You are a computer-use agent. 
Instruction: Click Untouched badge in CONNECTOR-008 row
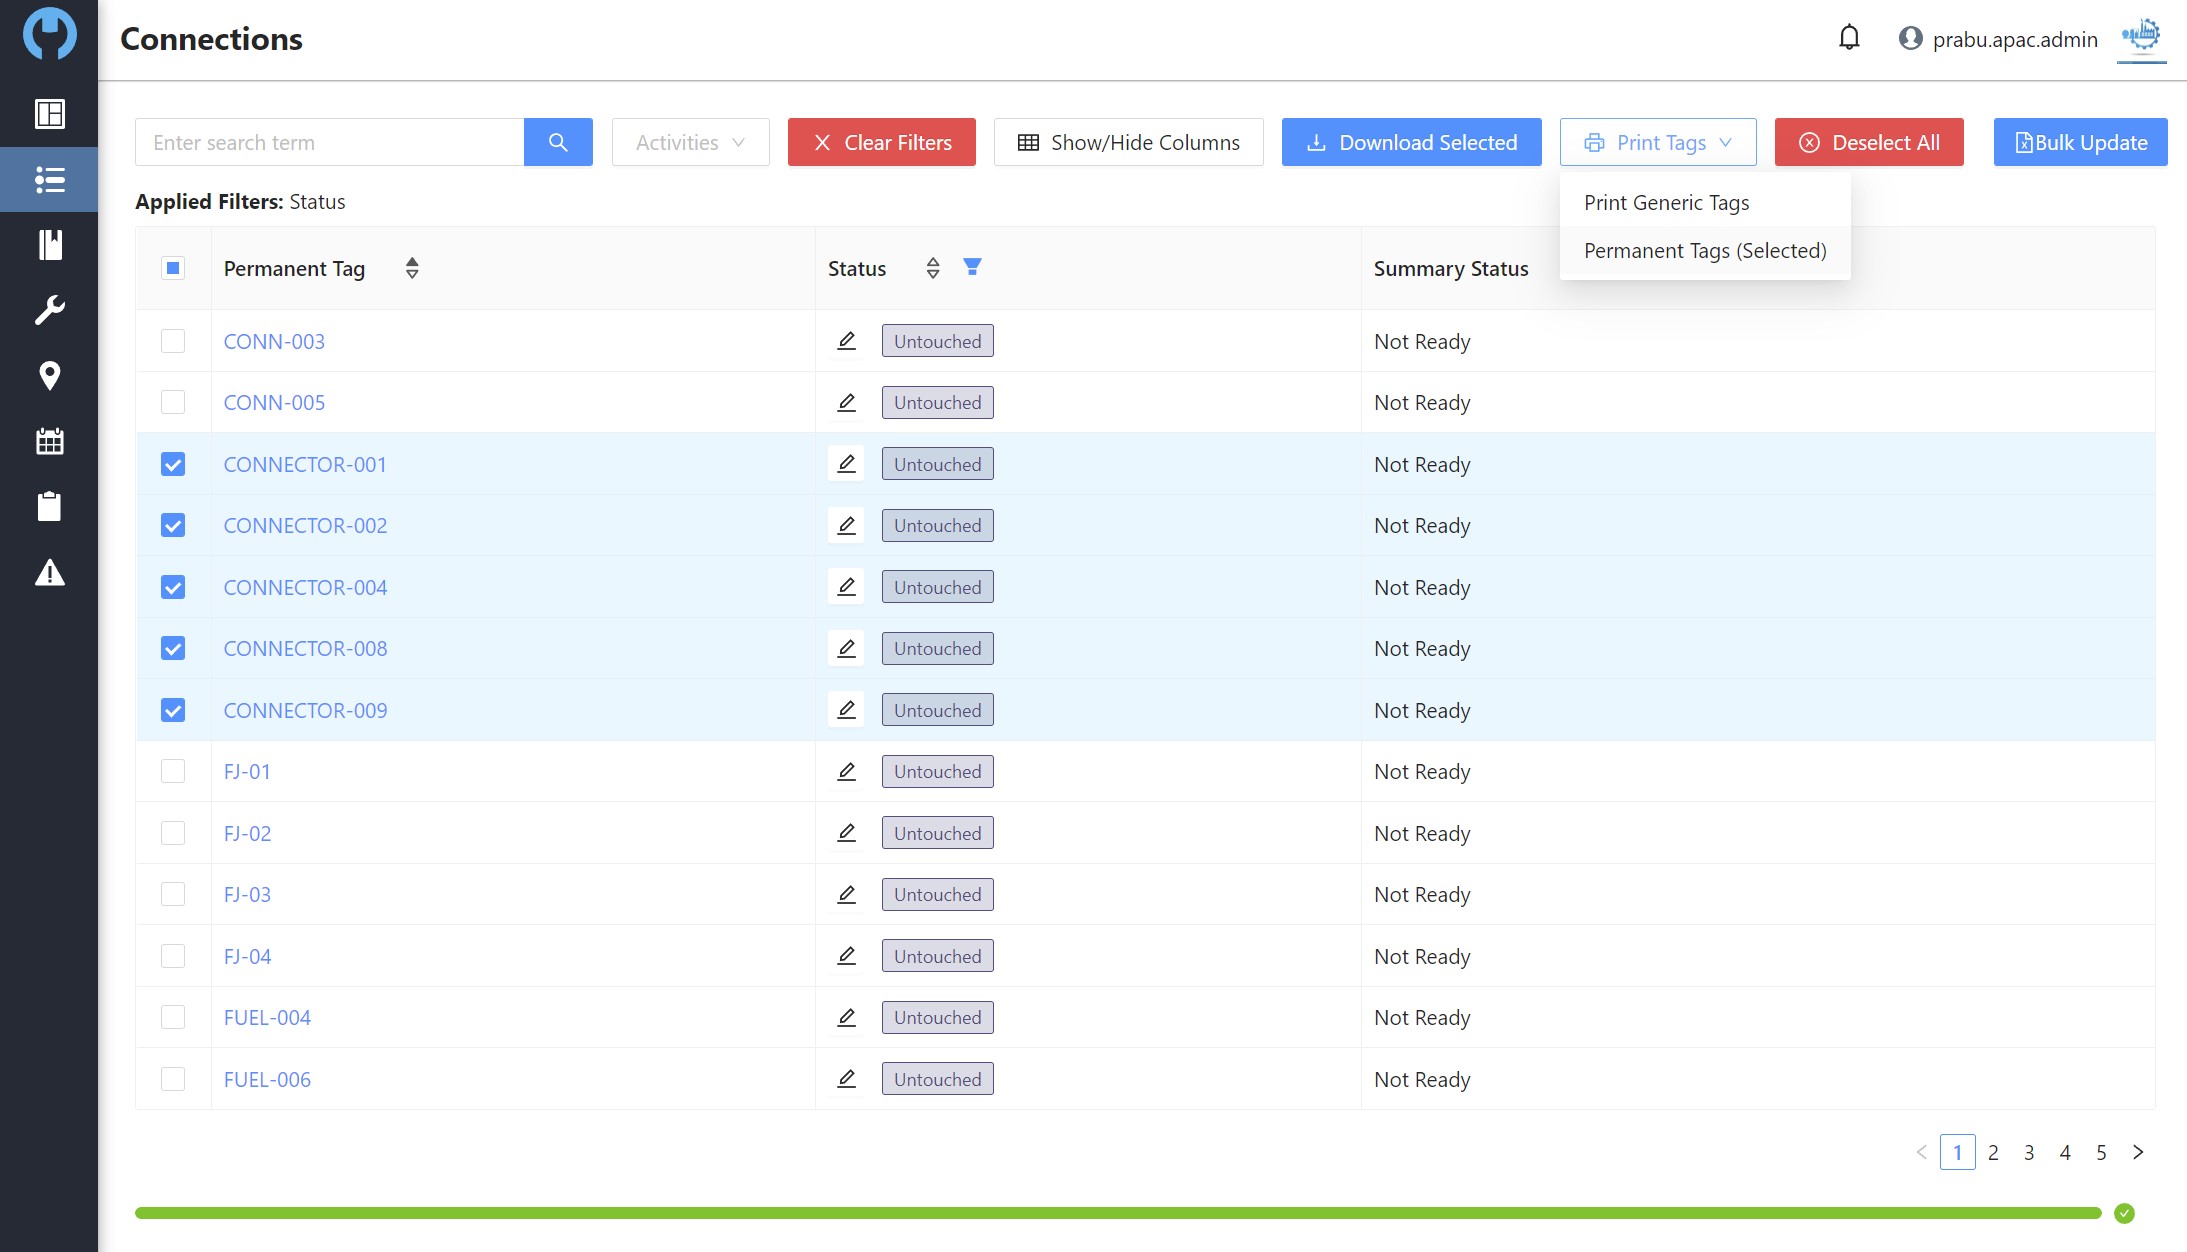(937, 649)
